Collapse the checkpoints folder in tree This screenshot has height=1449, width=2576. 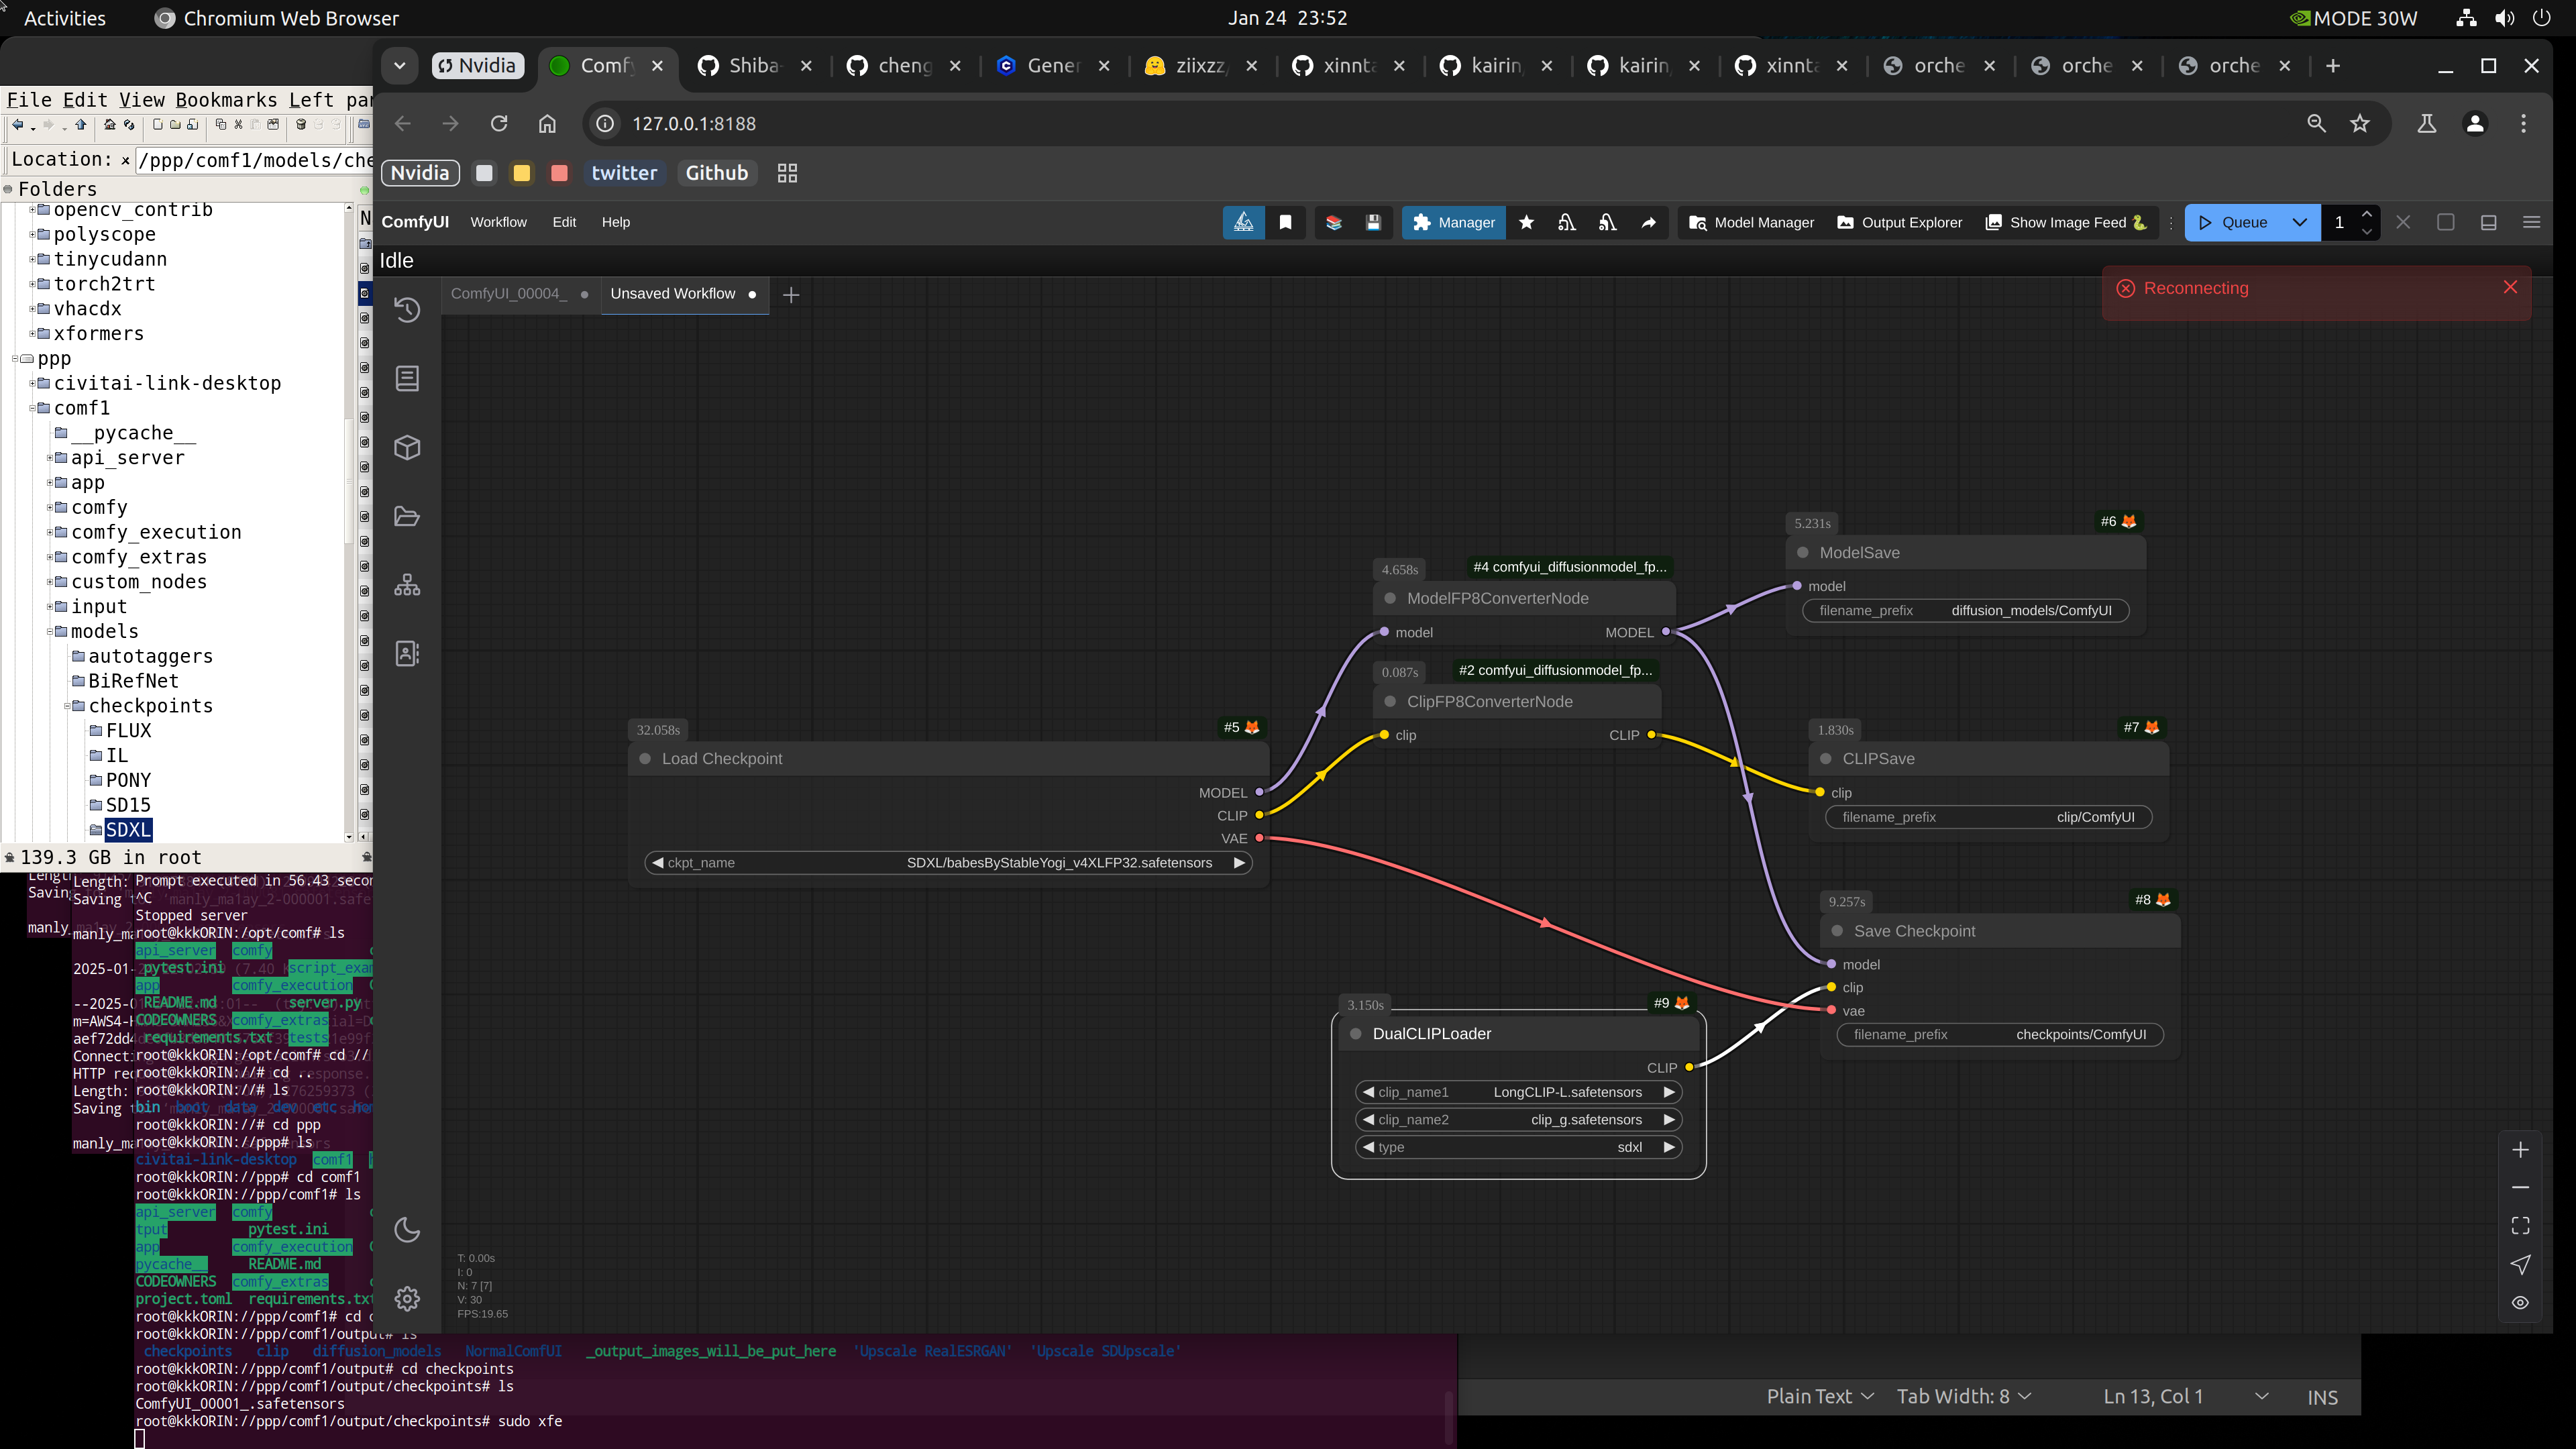click(x=68, y=705)
